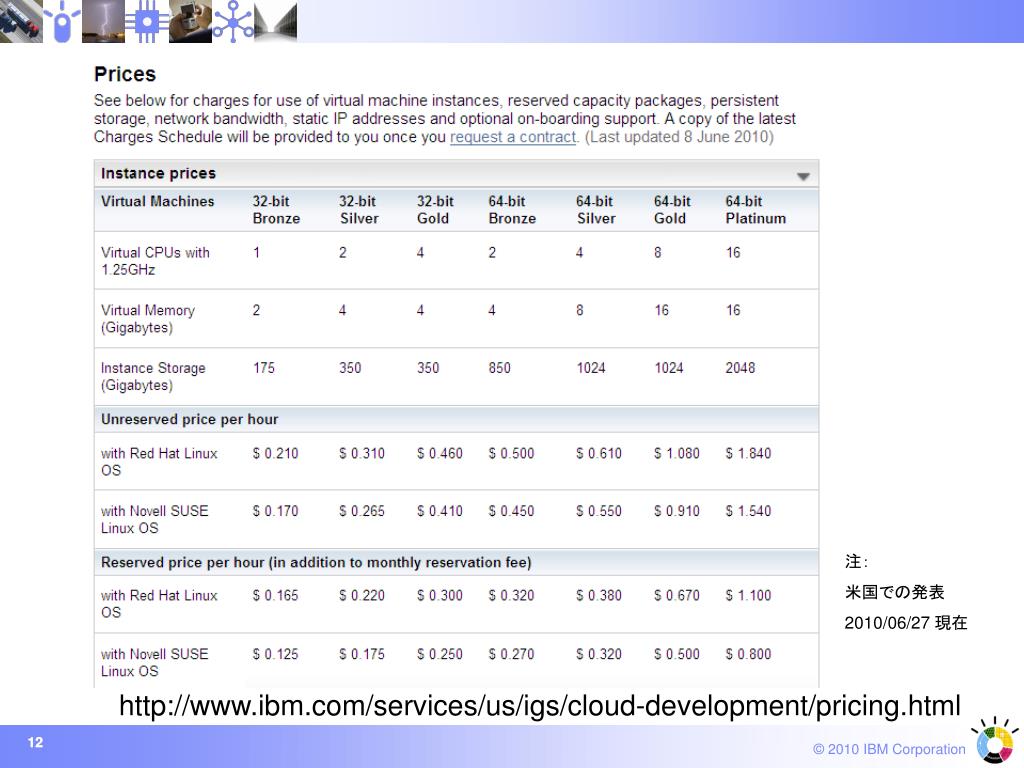The width and height of the screenshot is (1024, 768).
Task: Click the $ 0.310 Red Hat price
Action: coord(362,453)
